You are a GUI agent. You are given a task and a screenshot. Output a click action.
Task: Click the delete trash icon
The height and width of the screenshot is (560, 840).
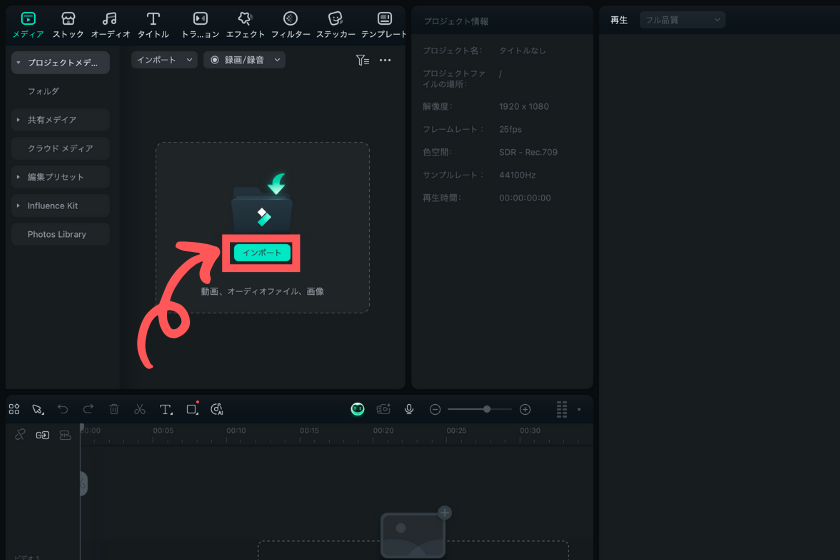(114, 409)
